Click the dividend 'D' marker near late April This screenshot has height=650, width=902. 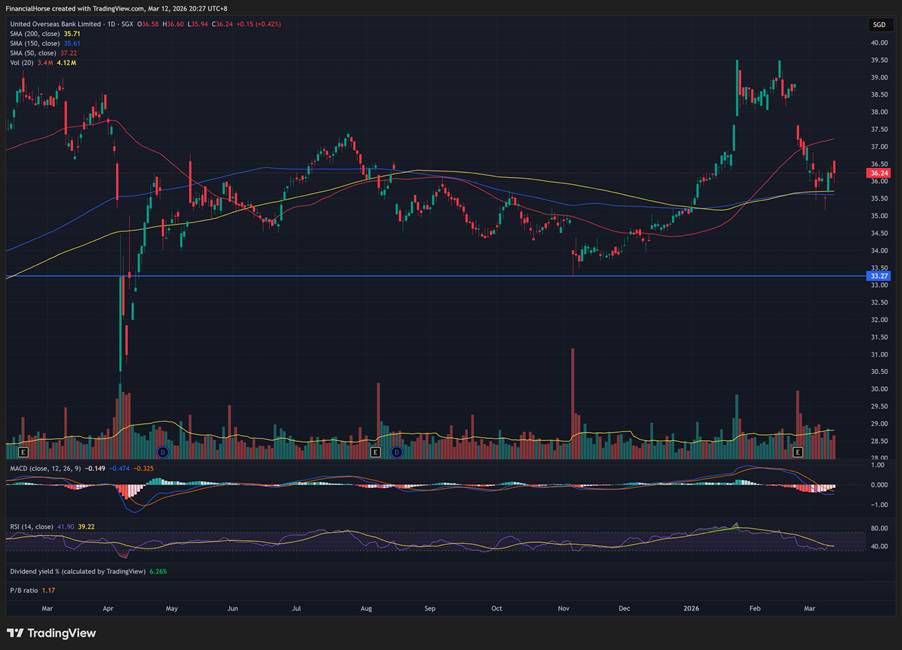(162, 453)
